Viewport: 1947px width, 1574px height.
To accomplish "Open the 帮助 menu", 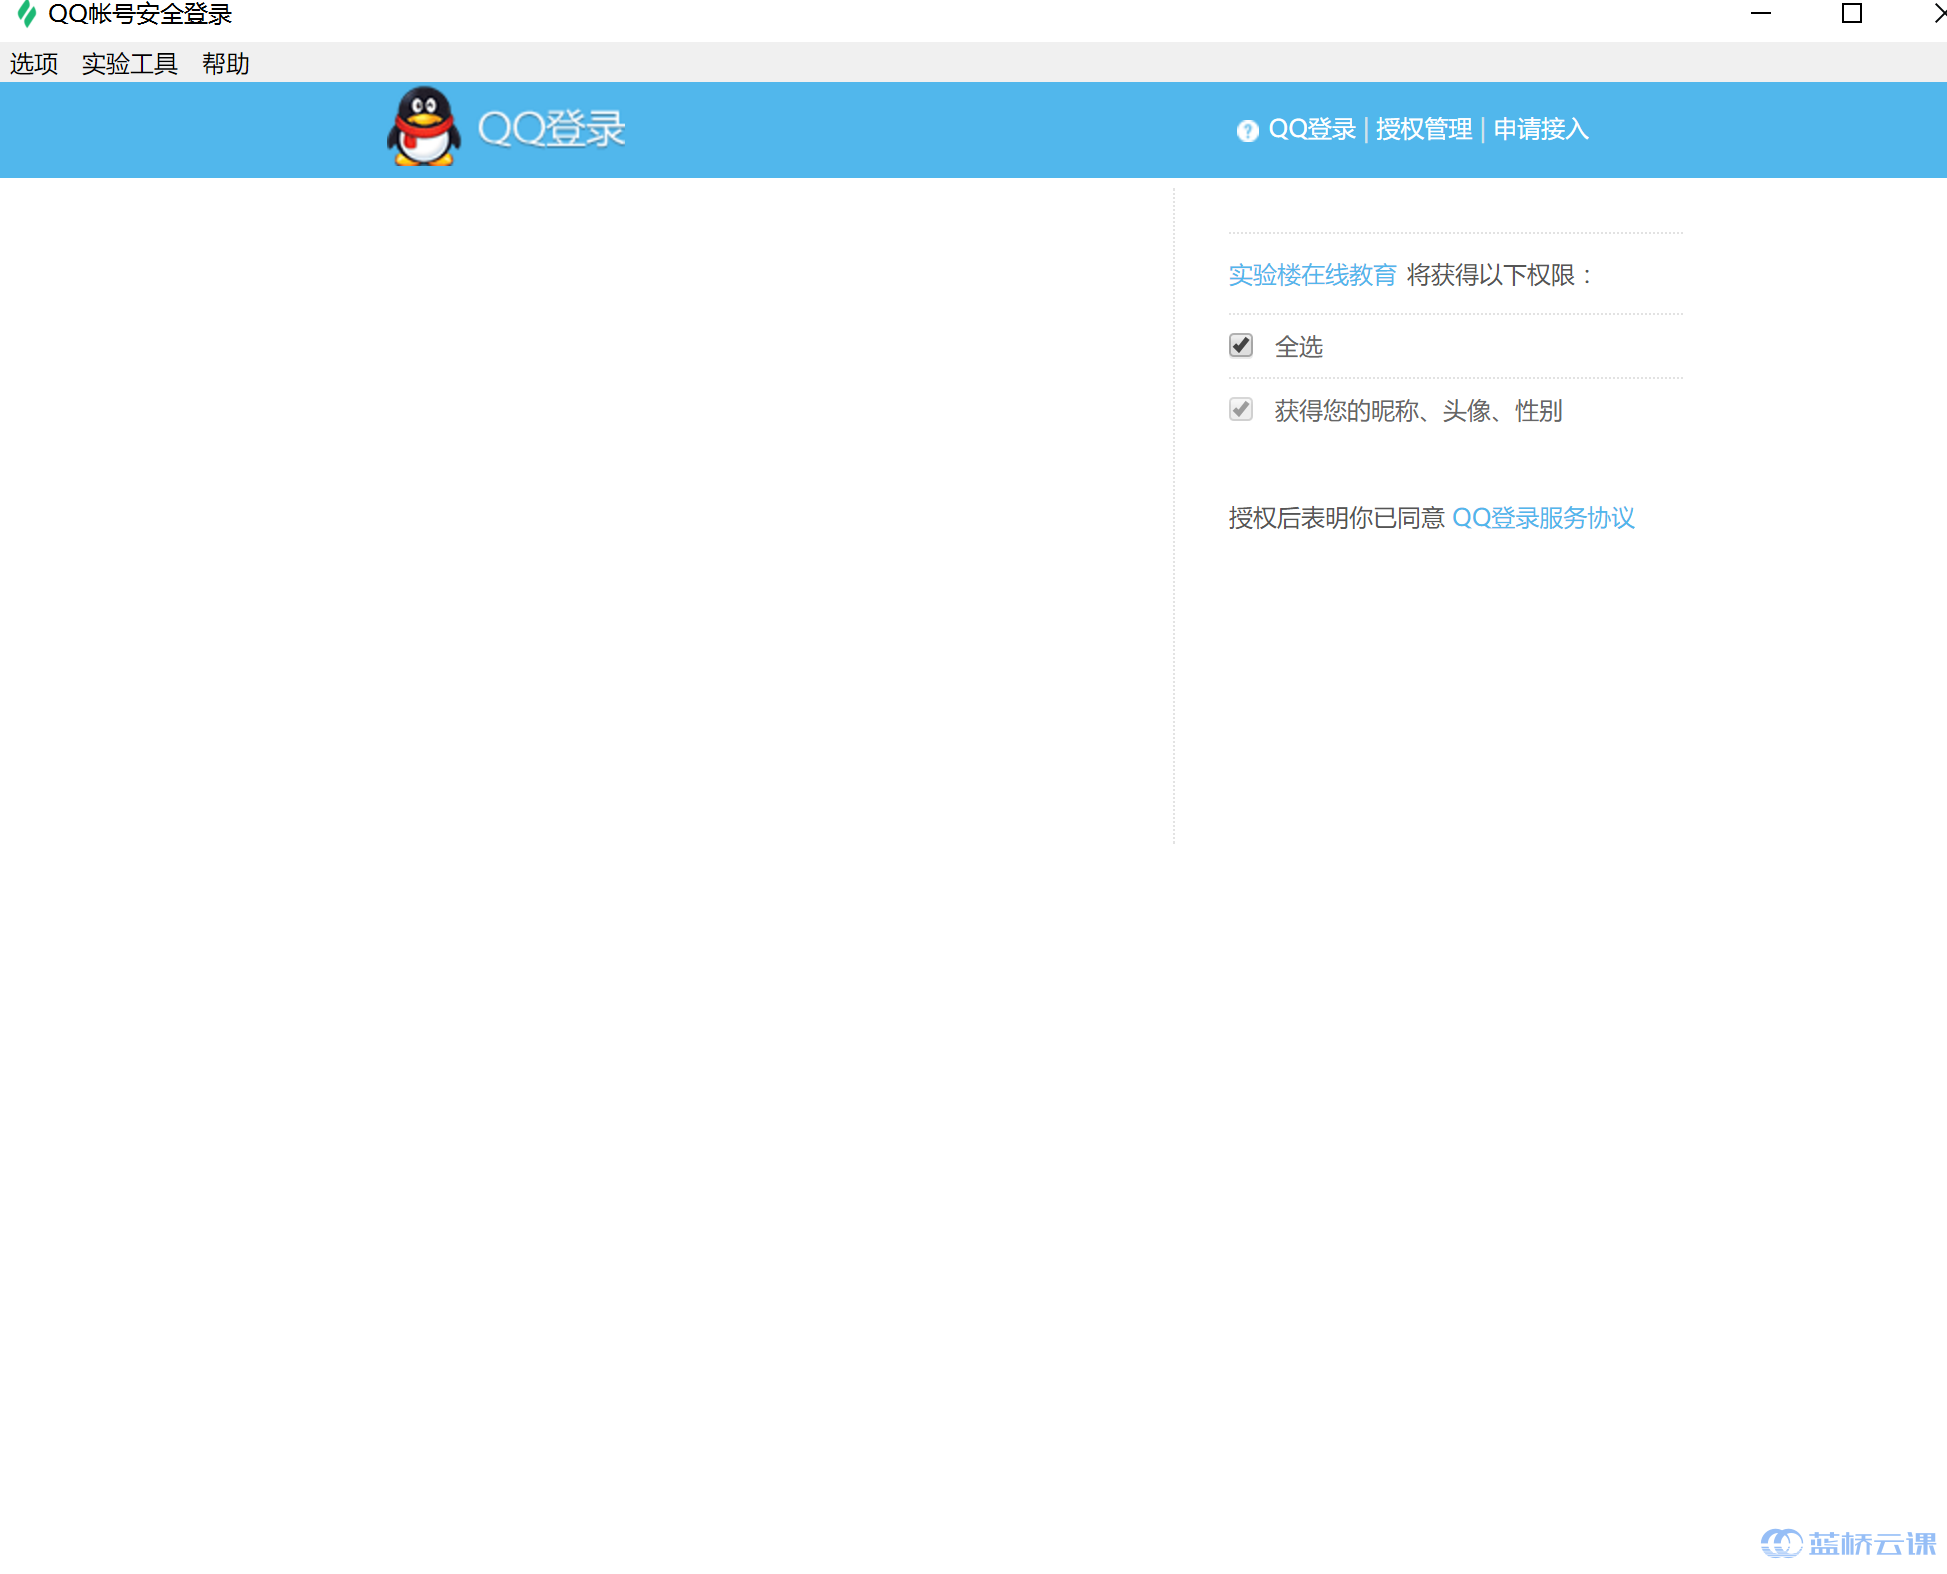I will 226,64.
